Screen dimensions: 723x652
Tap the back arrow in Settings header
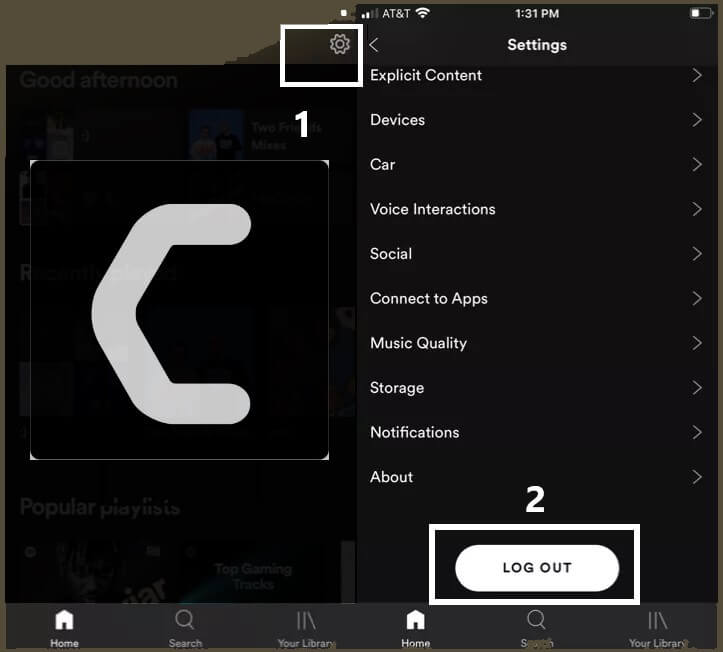(x=374, y=45)
